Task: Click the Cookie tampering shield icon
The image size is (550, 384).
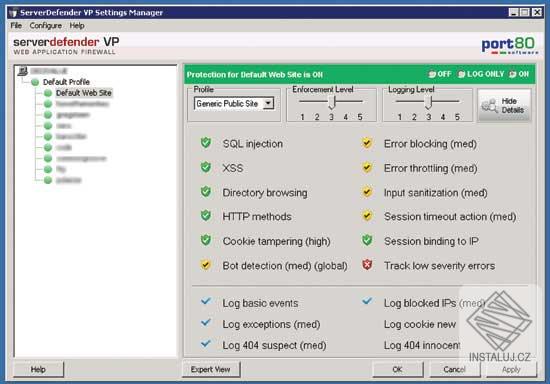Action: [x=206, y=241]
